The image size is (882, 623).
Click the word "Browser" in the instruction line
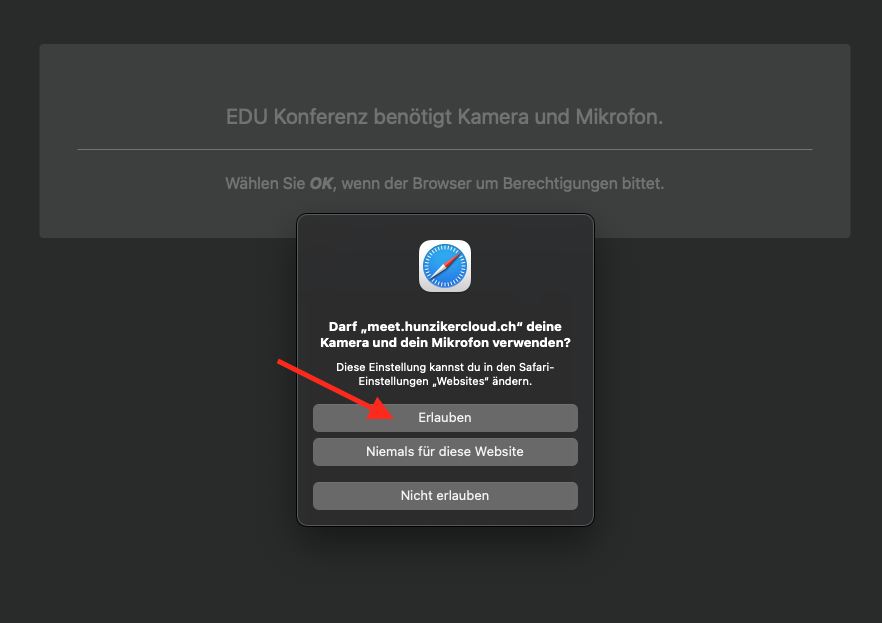click(x=442, y=183)
